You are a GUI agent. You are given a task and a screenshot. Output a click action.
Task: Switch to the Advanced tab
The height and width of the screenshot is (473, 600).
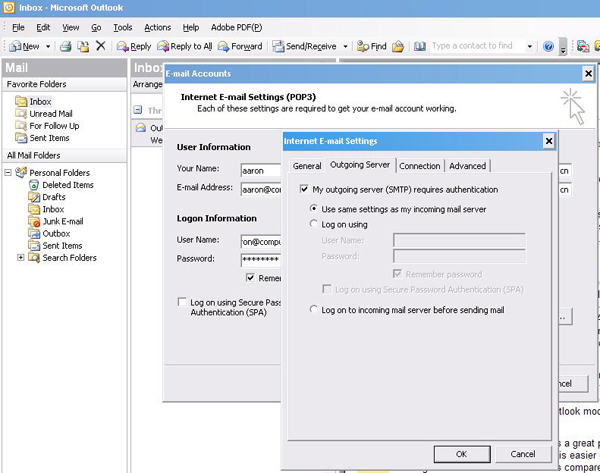[468, 166]
